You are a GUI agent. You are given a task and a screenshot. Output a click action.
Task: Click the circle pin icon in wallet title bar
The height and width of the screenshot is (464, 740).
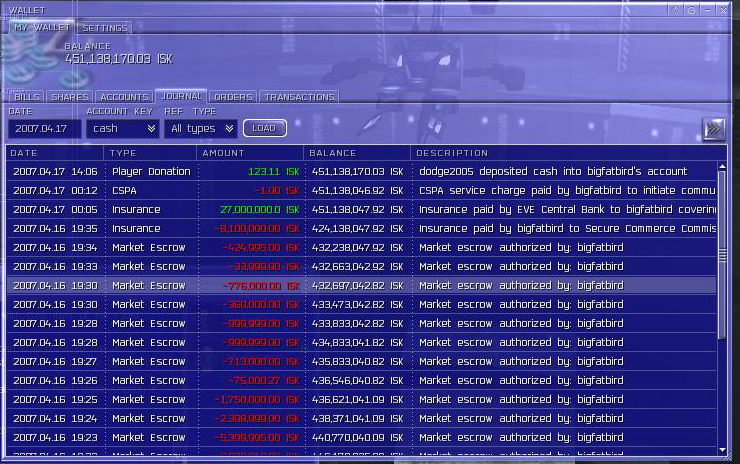coord(691,10)
